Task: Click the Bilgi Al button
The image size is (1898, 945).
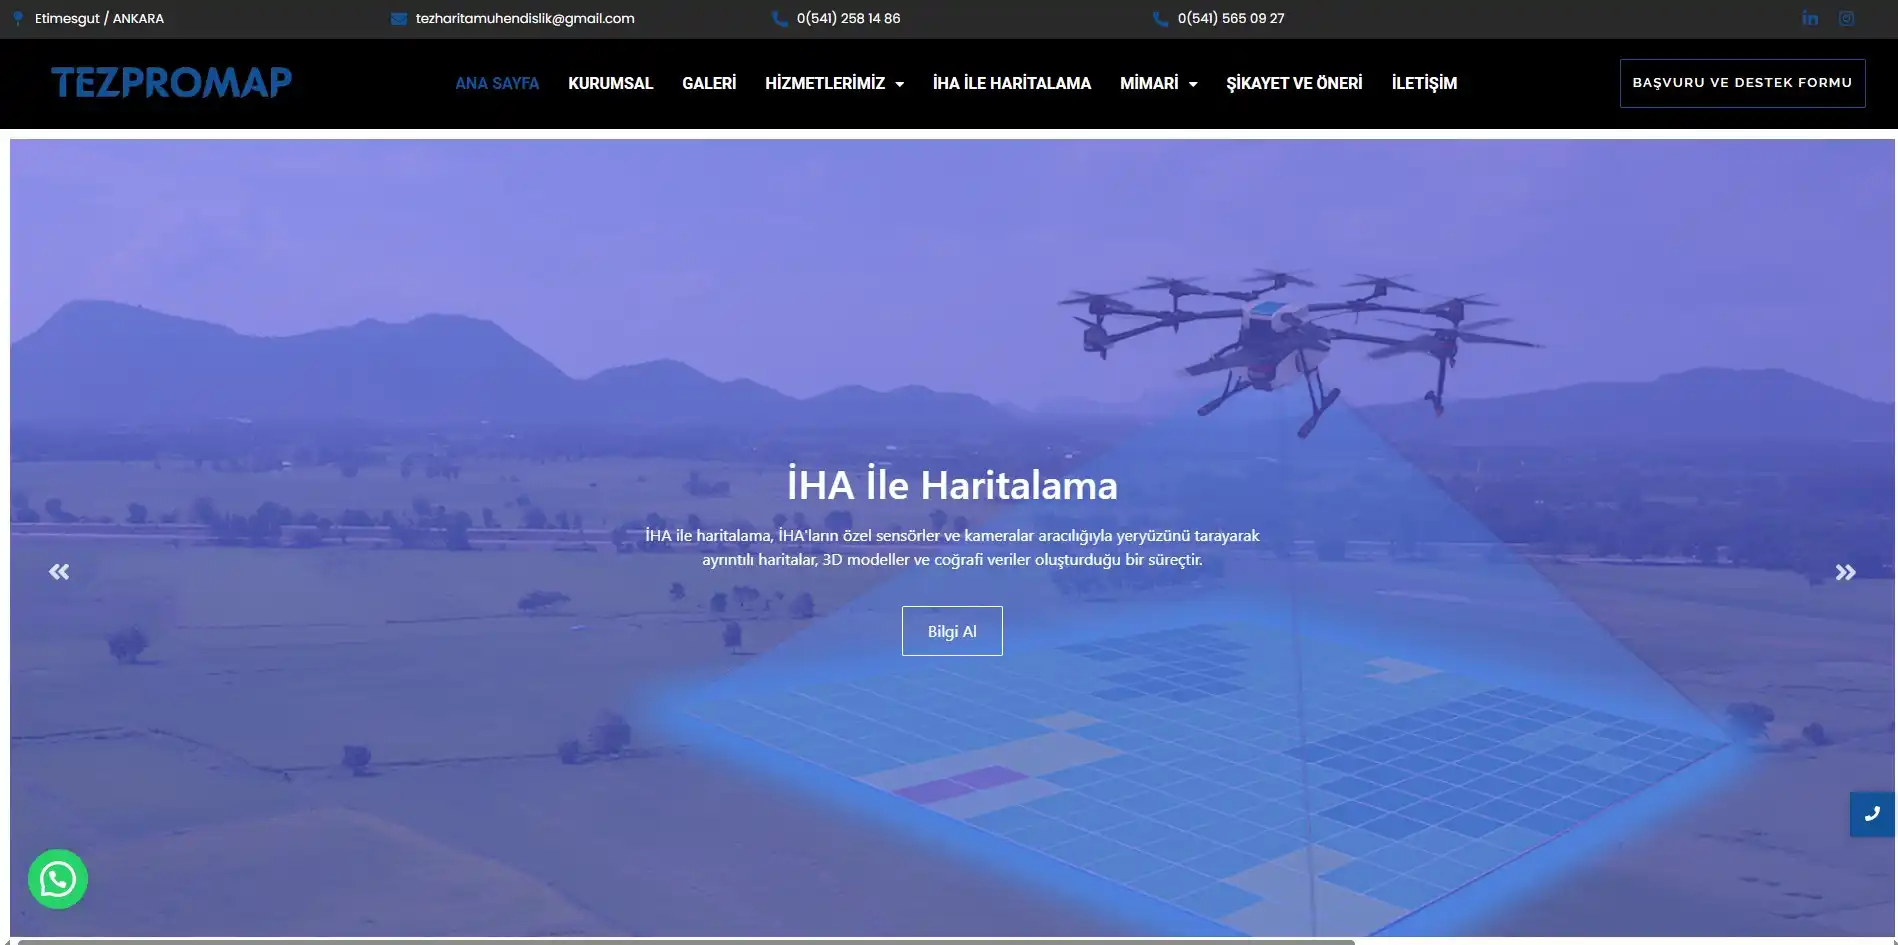Action: pyautogui.click(x=951, y=631)
